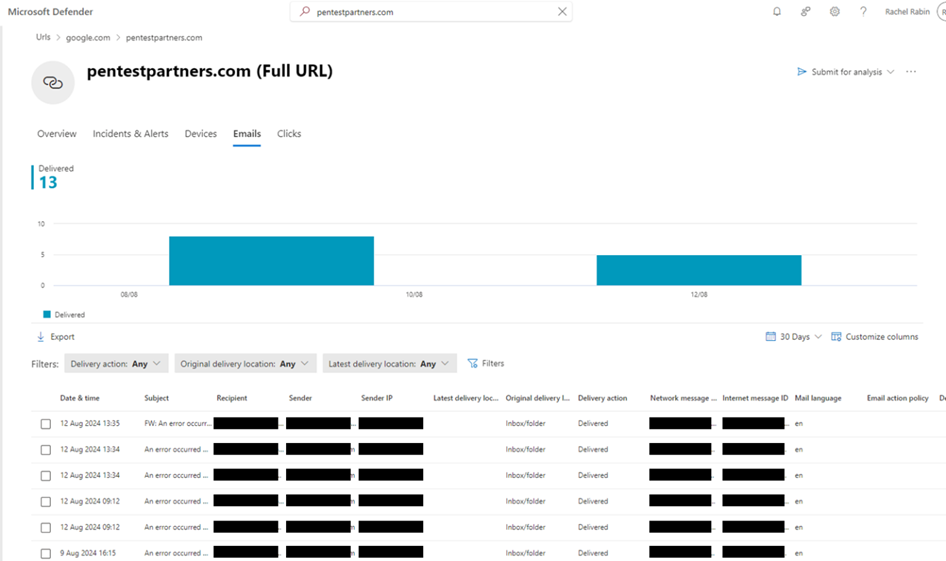This screenshot has width=946, height=561.
Task: Clear the search box with X icon
Action: click(562, 11)
